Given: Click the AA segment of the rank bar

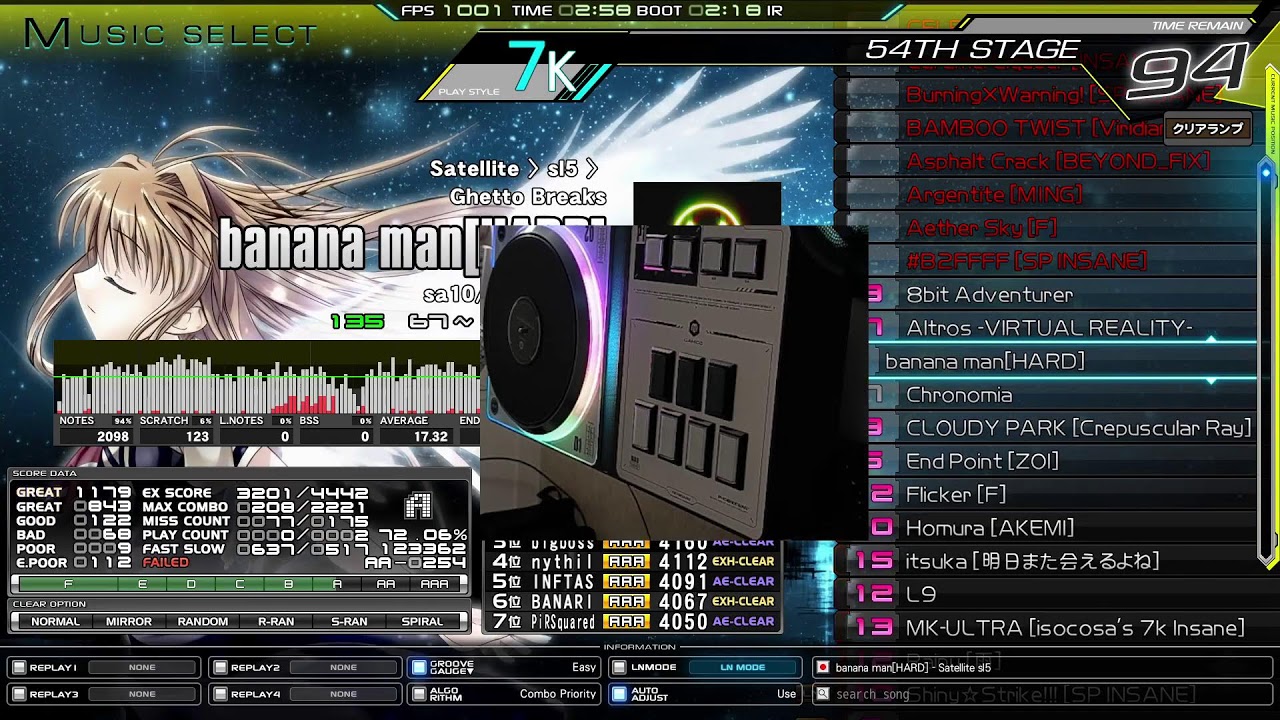Looking at the screenshot, I should click(x=386, y=584).
